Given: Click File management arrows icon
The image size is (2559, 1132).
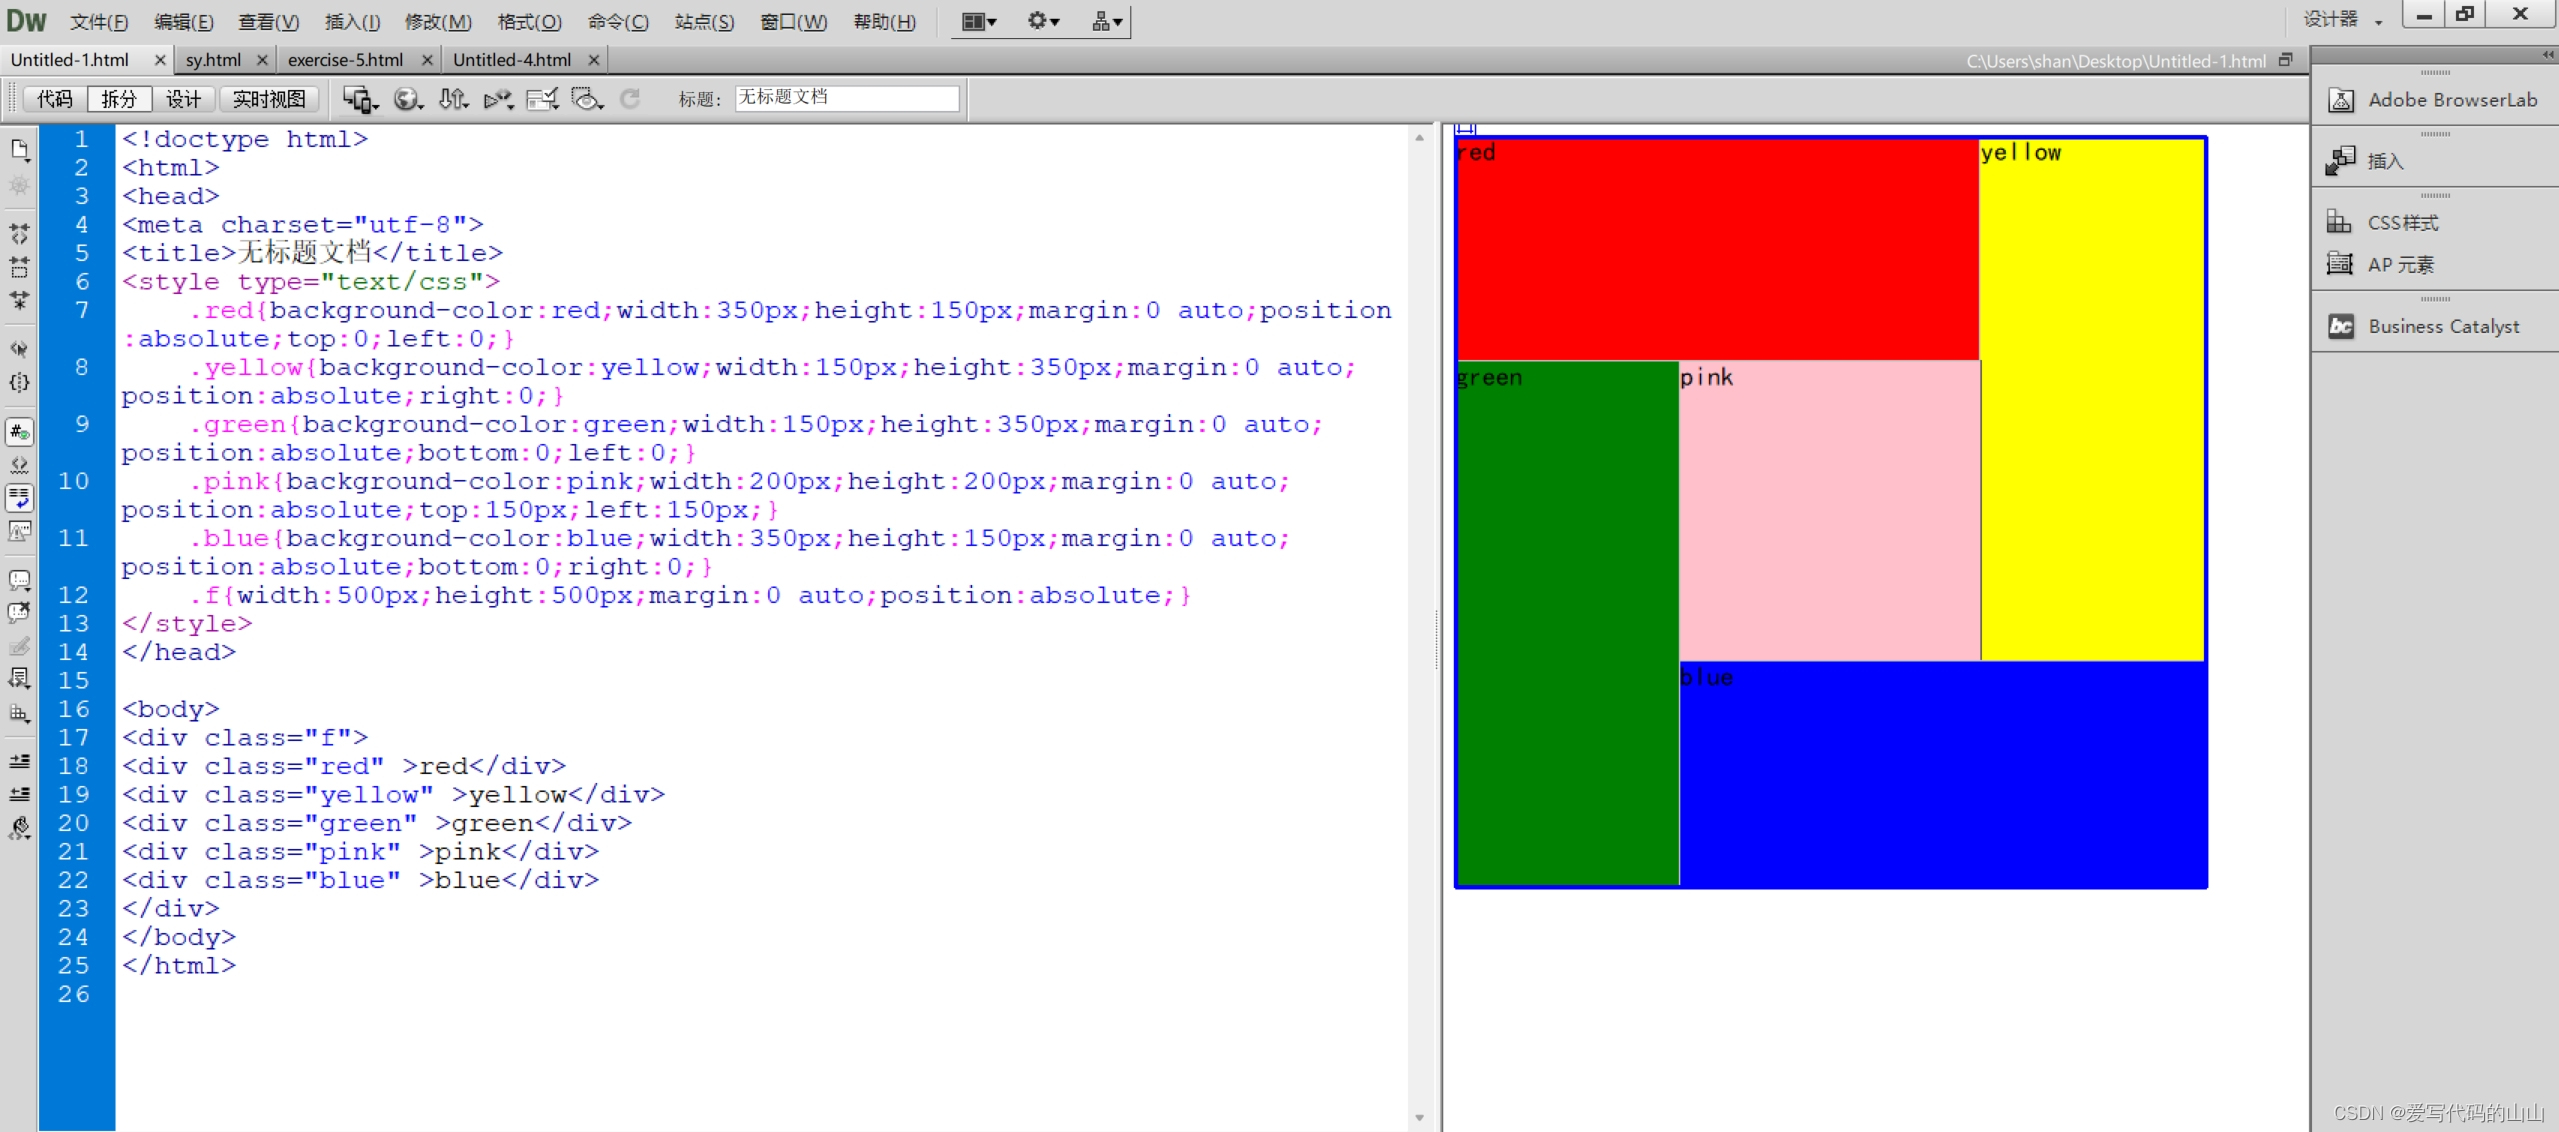Looking at the screenshot, I should tap(453, 99).
